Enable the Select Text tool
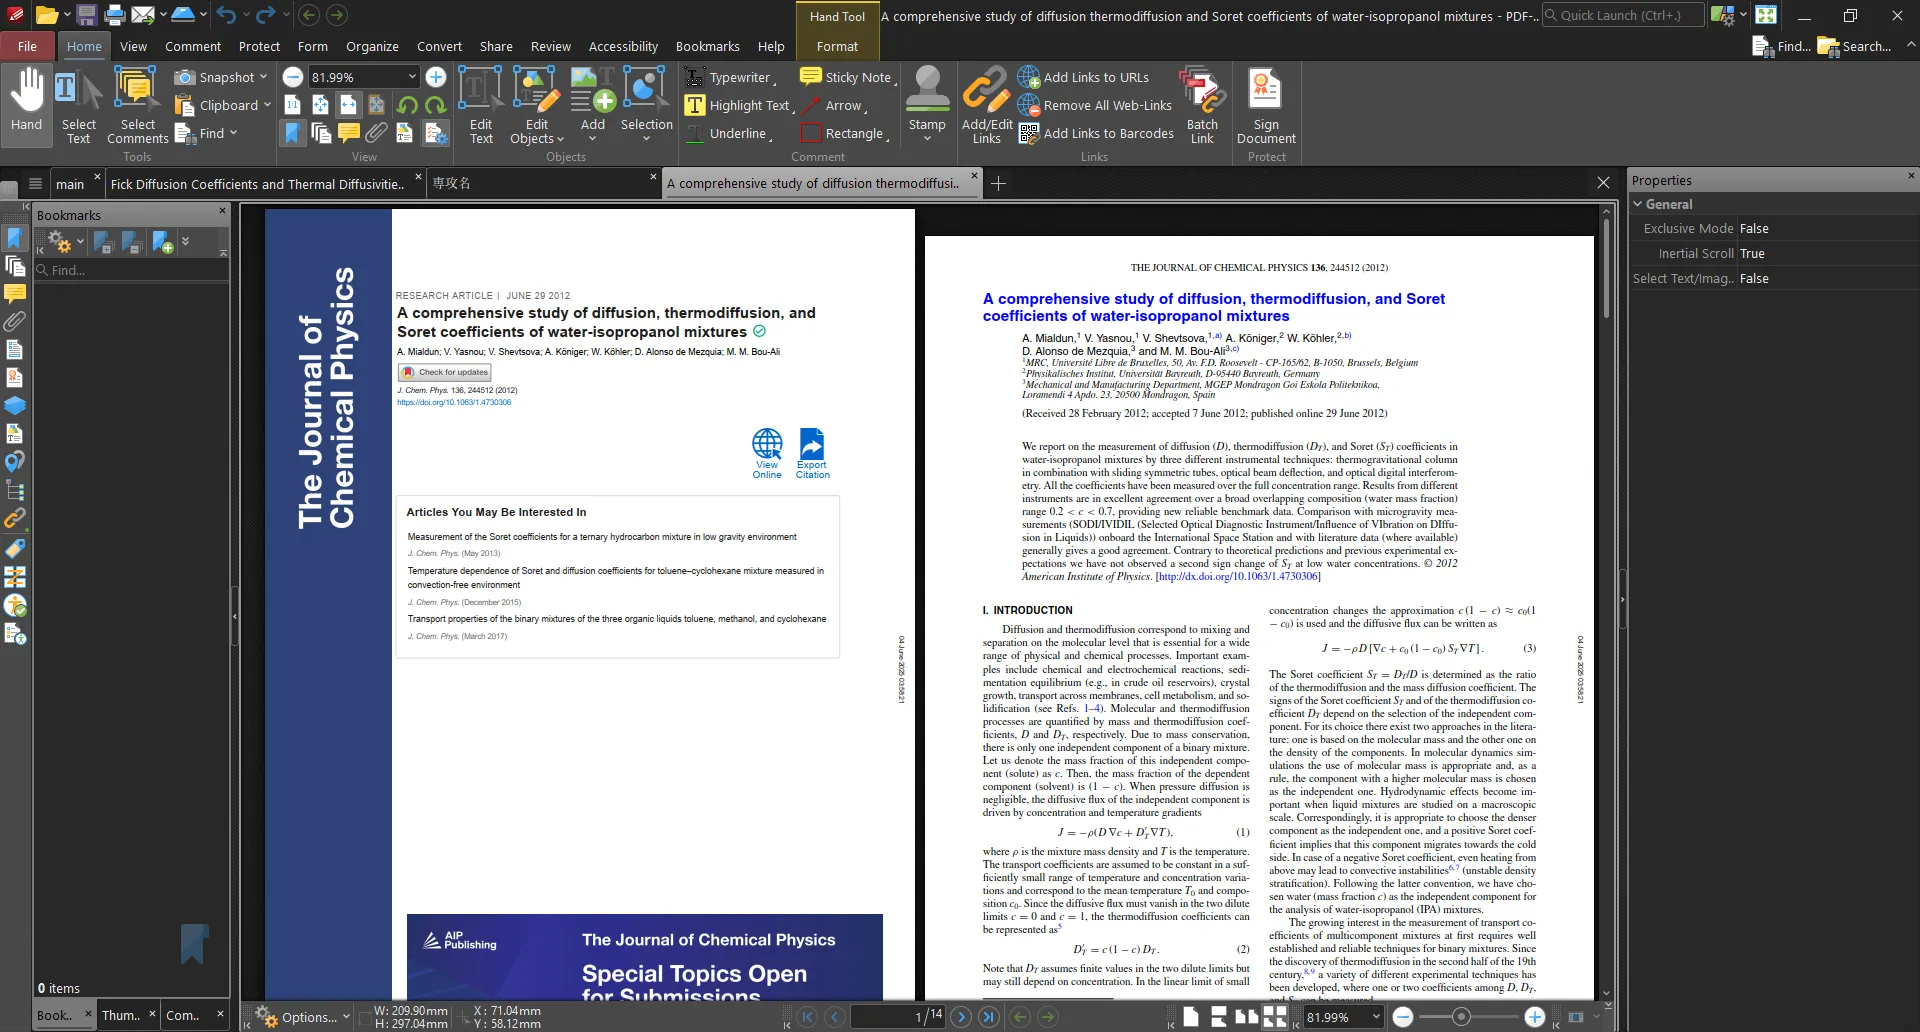1920x1032 pixels. (x=79, y=104)
